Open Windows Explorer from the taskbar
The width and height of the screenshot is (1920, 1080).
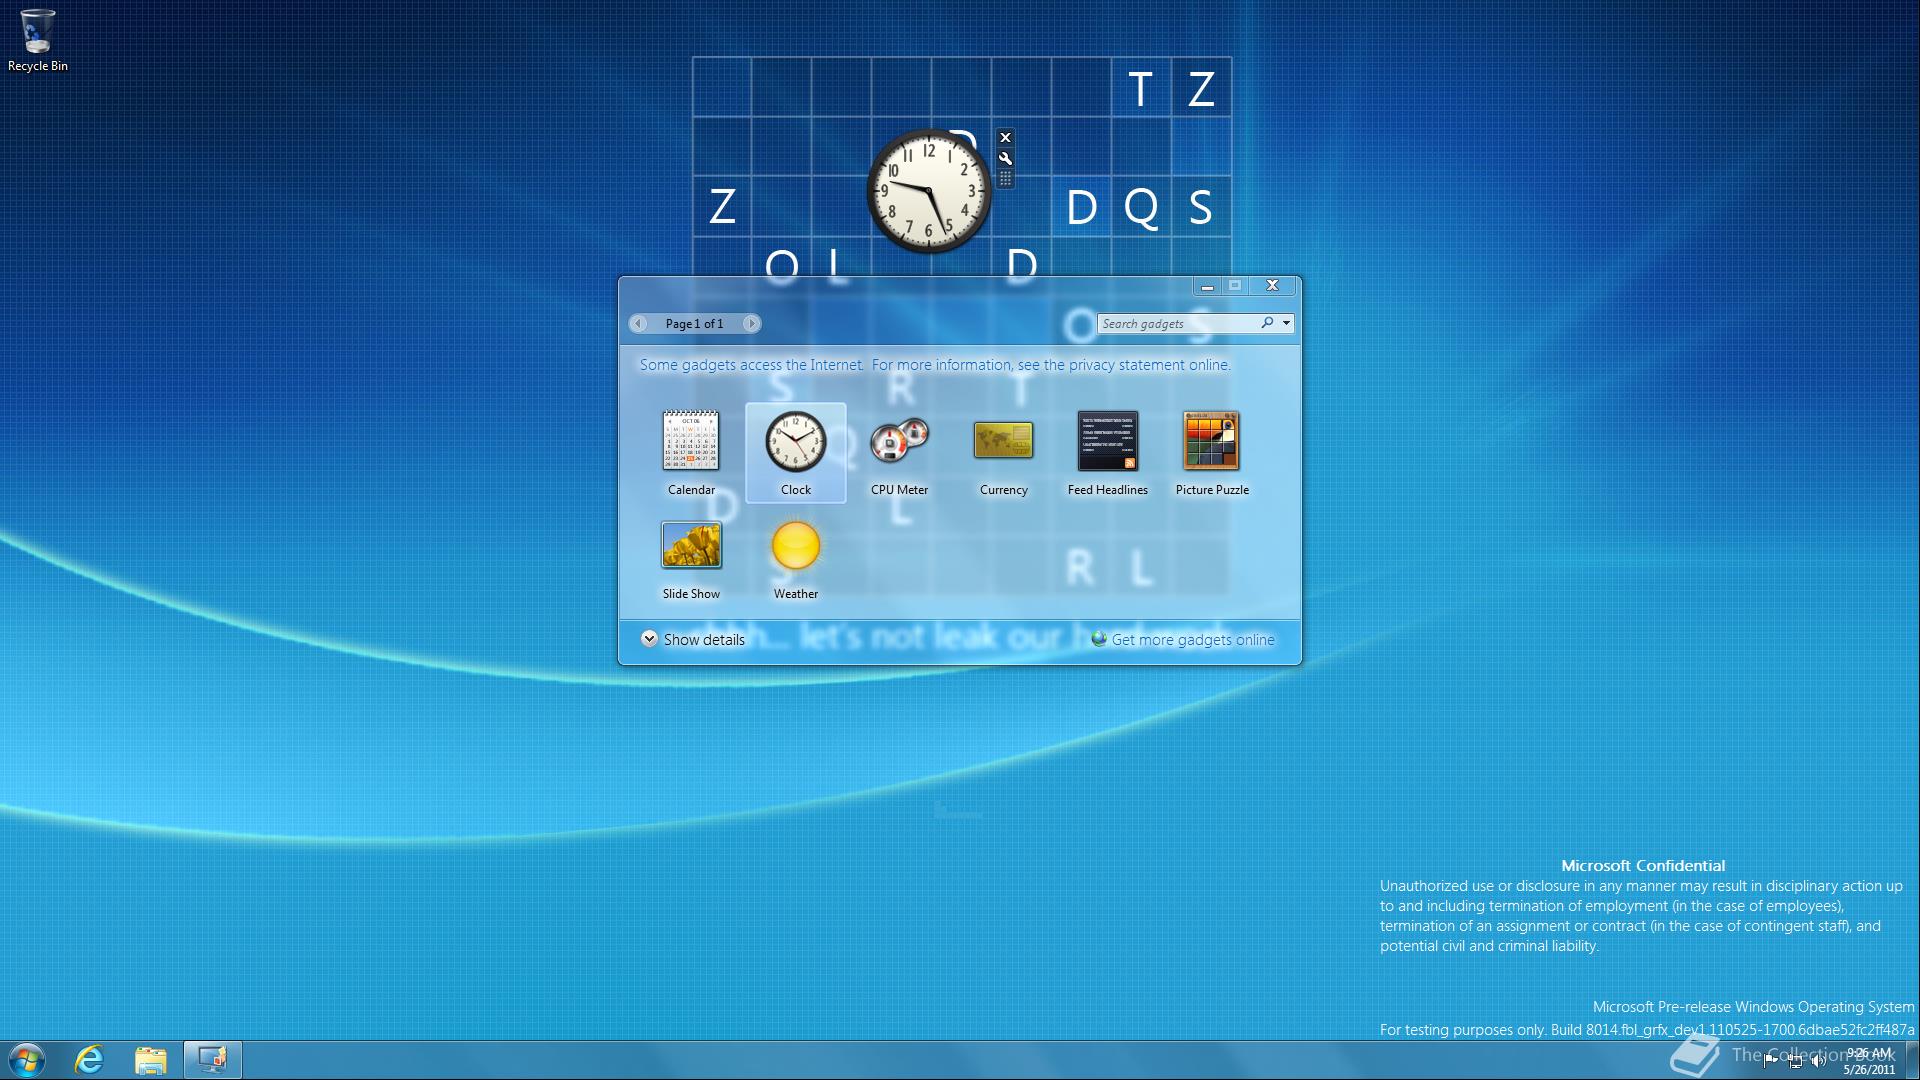[x=150, y=1059]
